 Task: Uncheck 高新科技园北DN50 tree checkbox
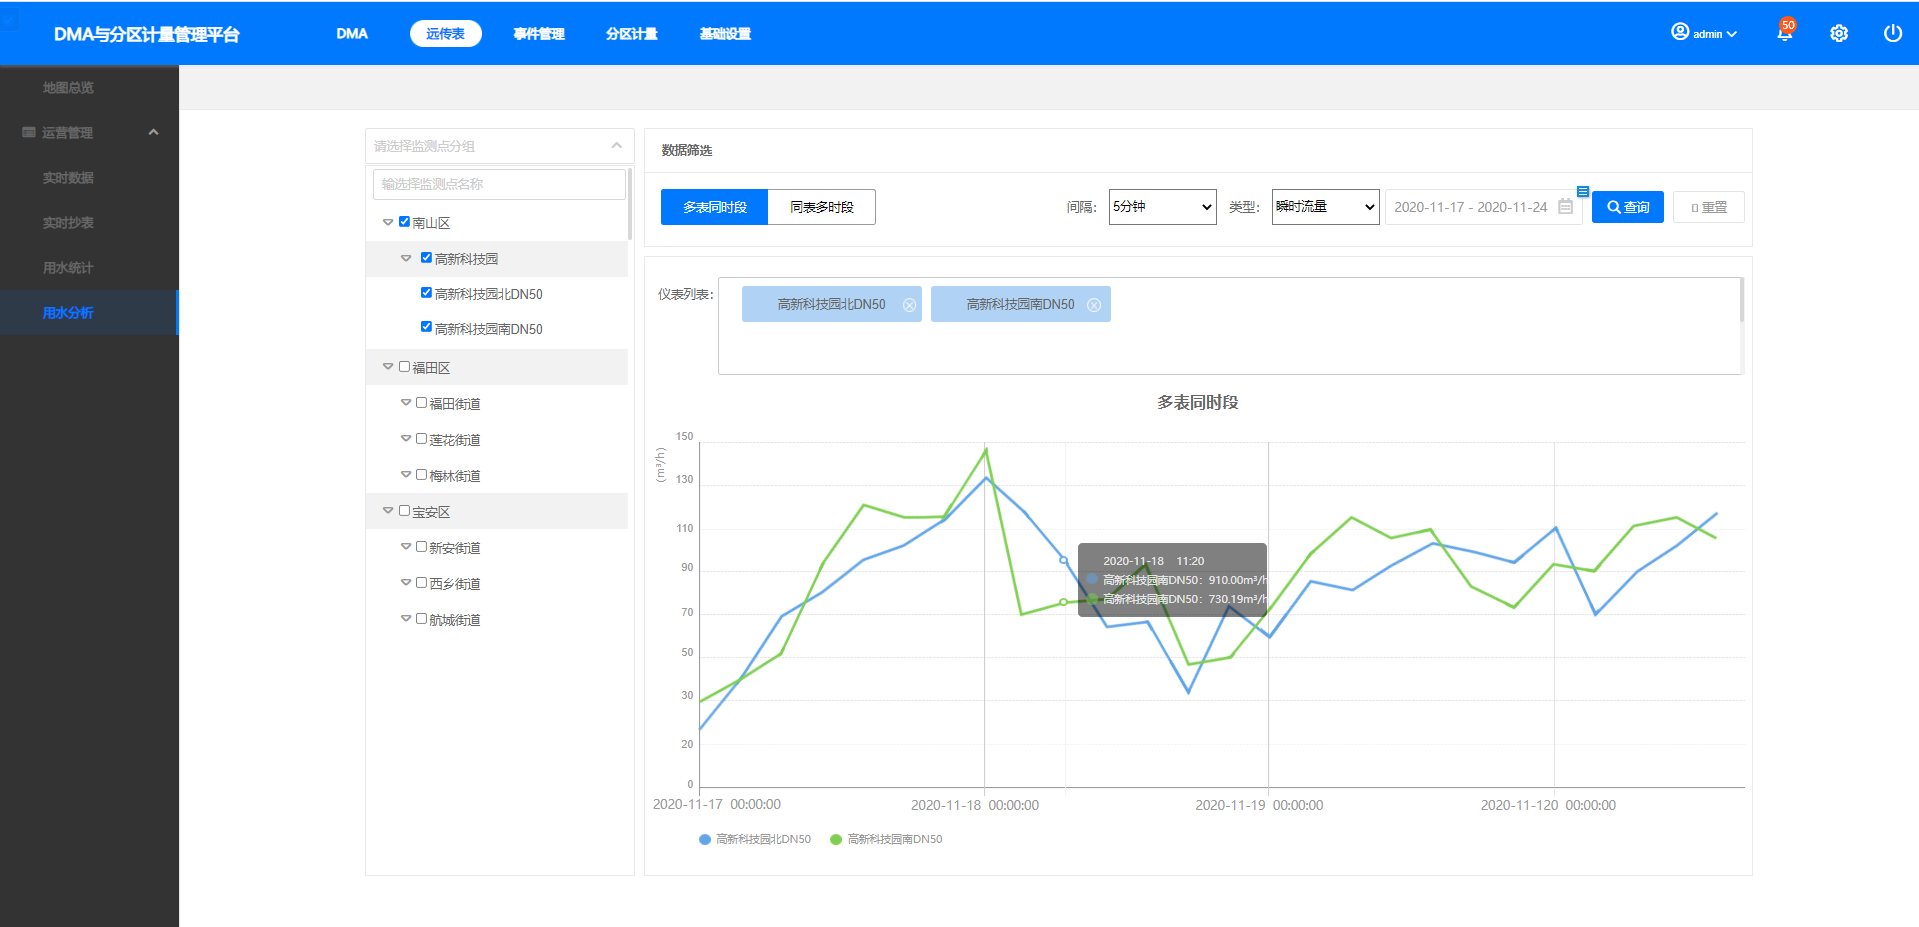coord(426,293)
